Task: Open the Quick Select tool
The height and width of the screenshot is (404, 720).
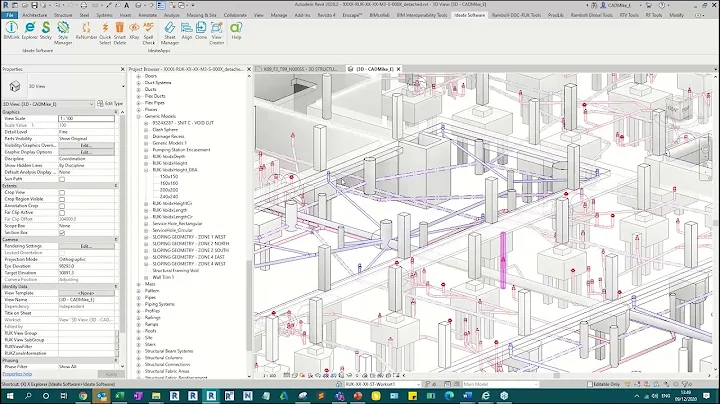Action: [105, 34]
